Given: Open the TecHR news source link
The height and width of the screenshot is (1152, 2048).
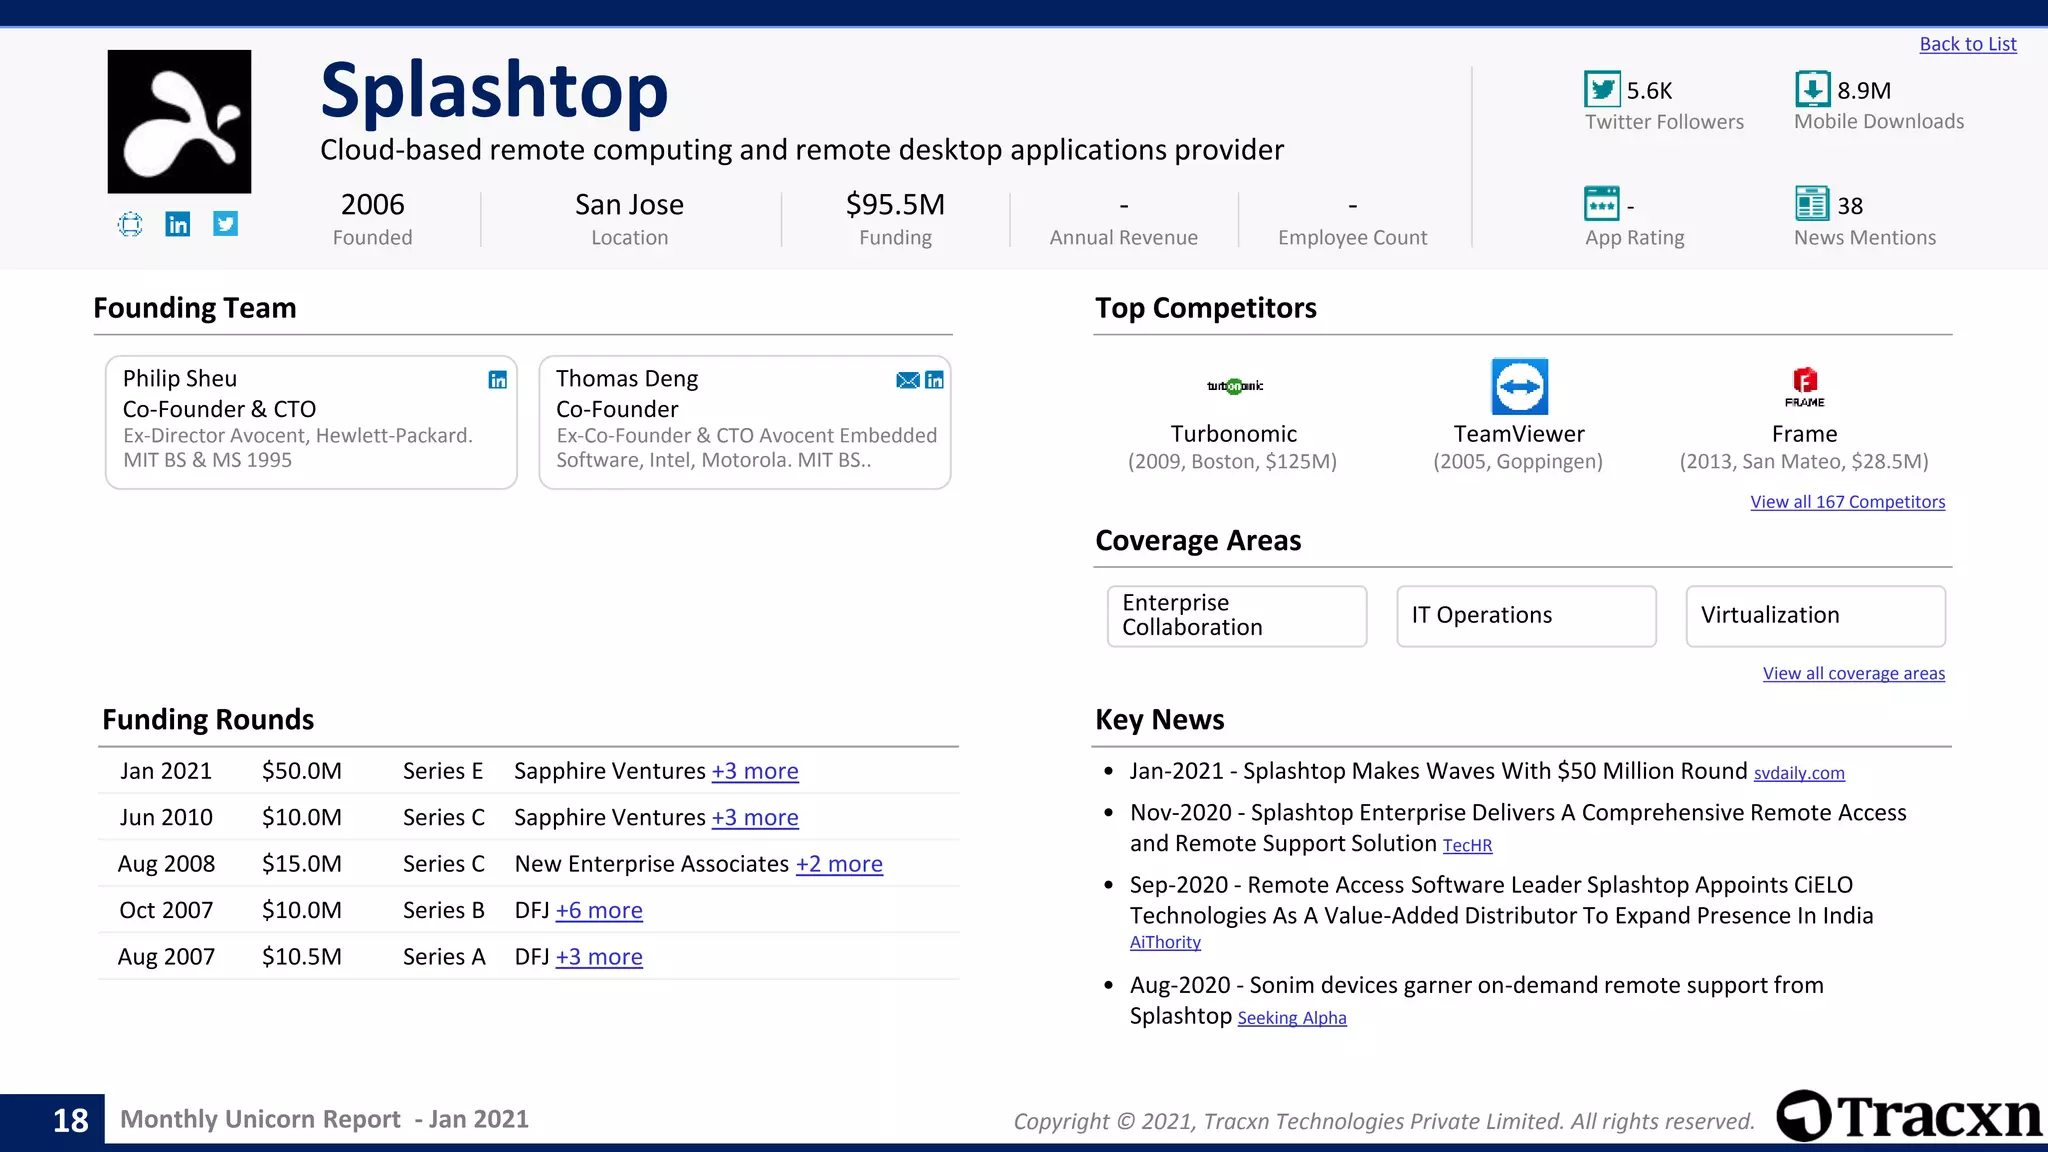Looking at the screenshot, I should tap(1467, 846).
